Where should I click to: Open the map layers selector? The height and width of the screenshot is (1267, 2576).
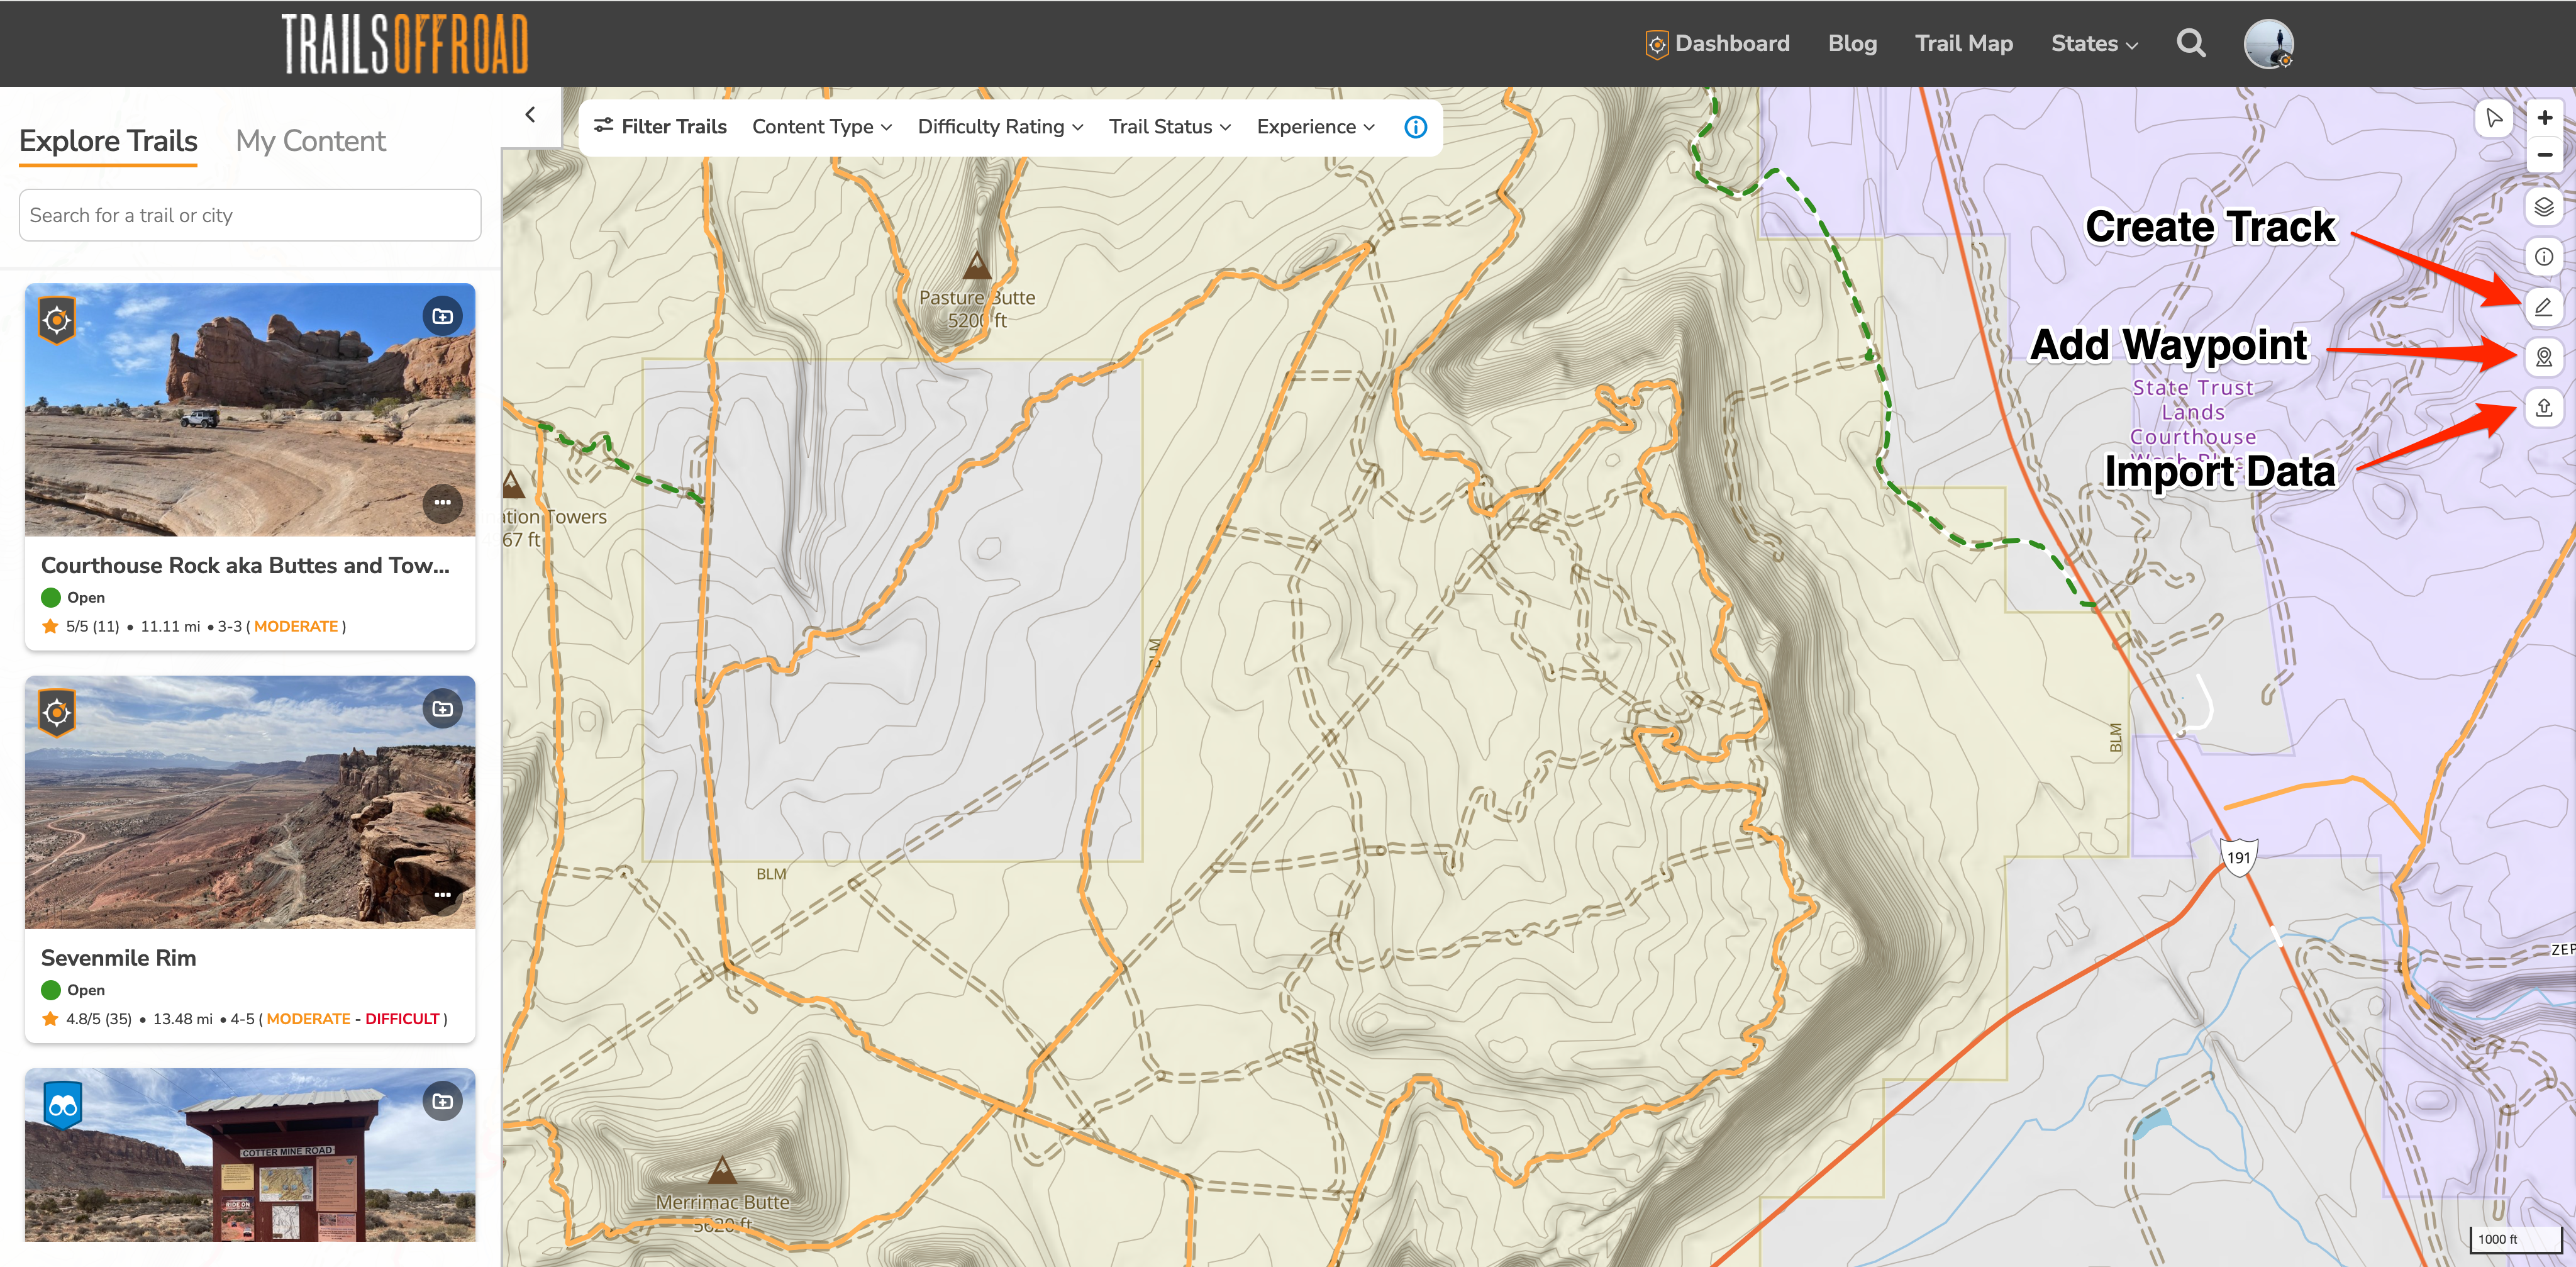(2544, 207)
